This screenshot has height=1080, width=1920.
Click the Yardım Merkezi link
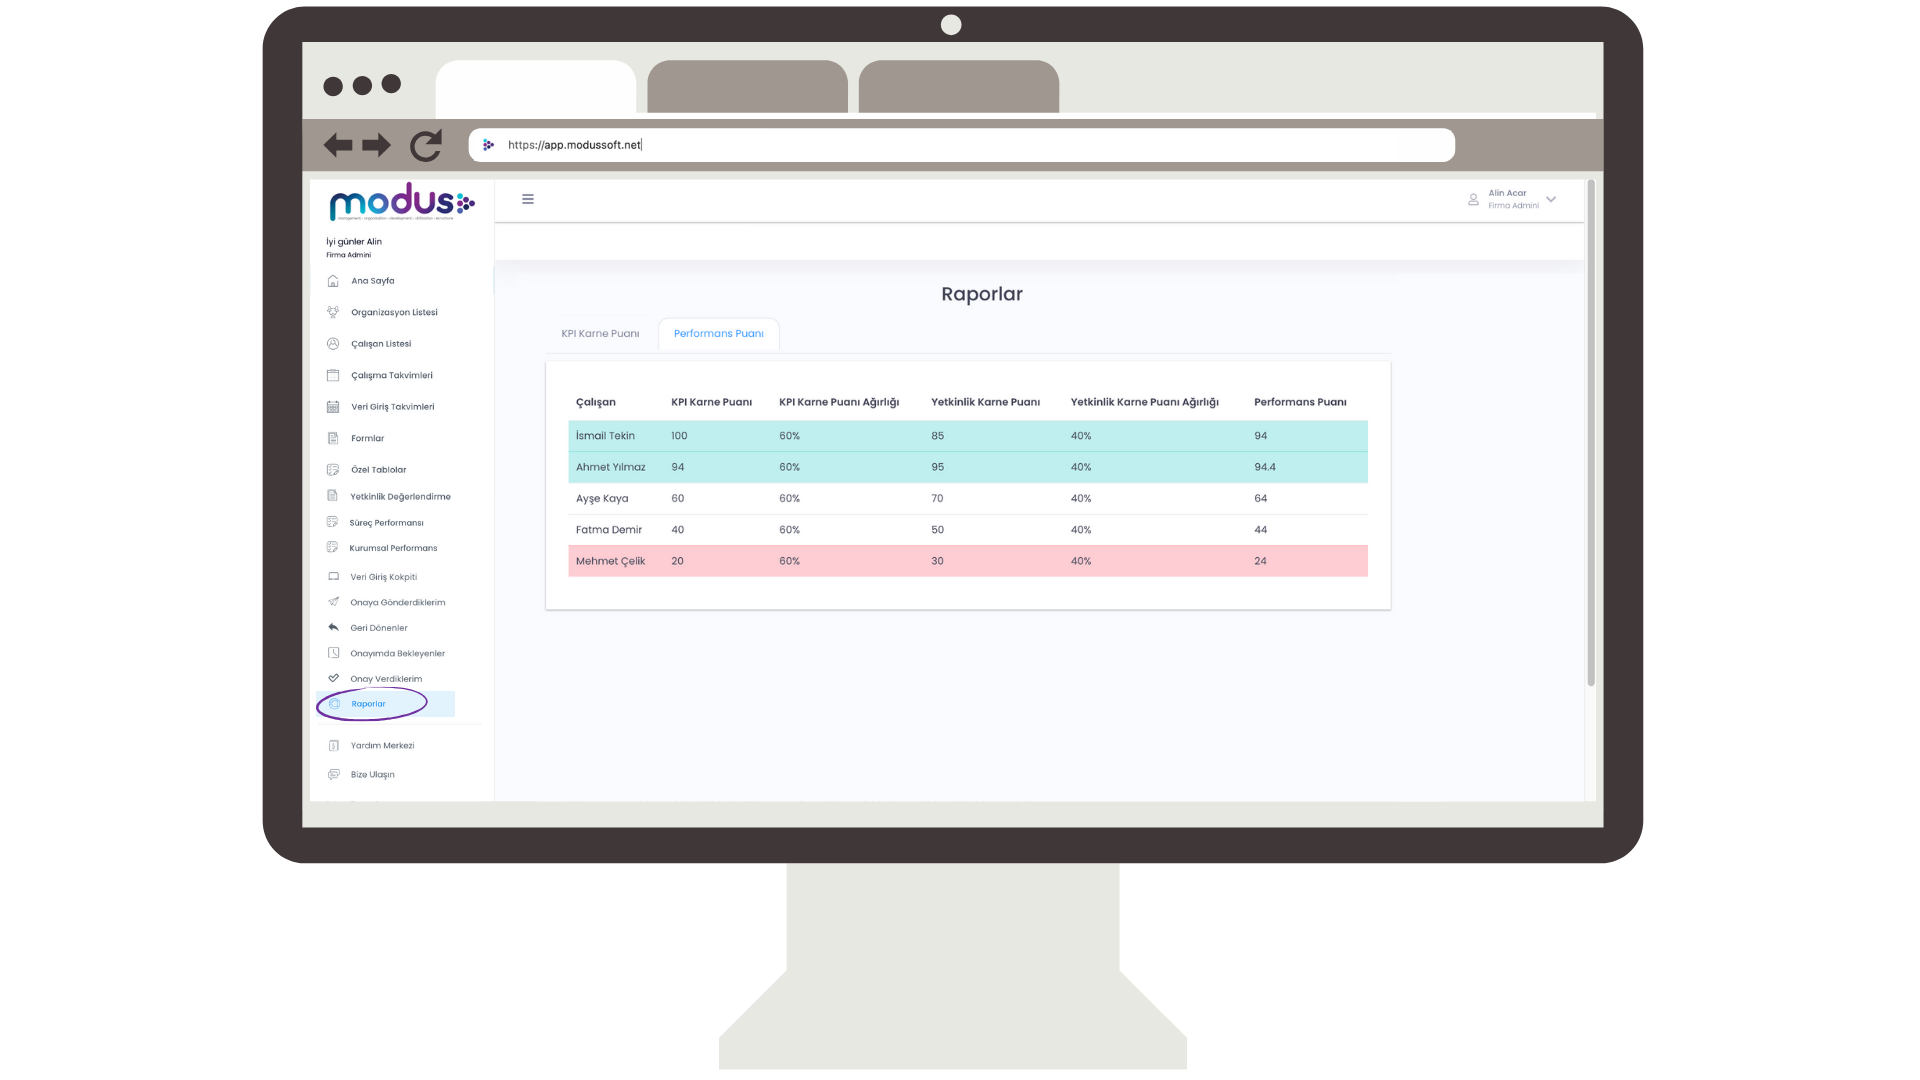(382, 746)
